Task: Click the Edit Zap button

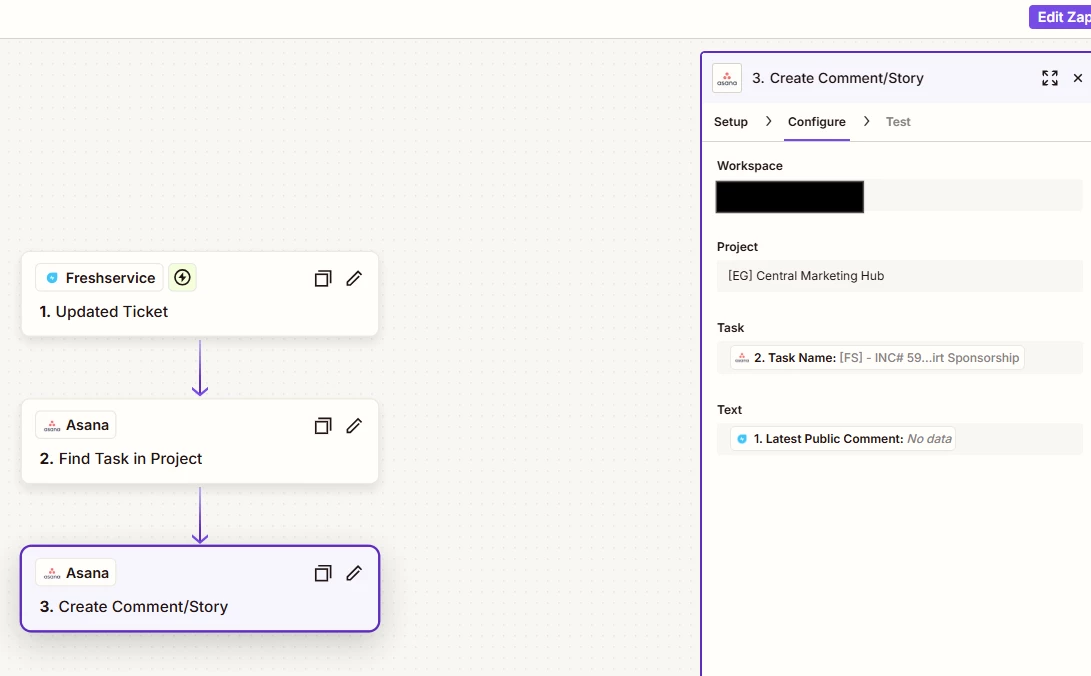Action: (x=1060, y=17)
